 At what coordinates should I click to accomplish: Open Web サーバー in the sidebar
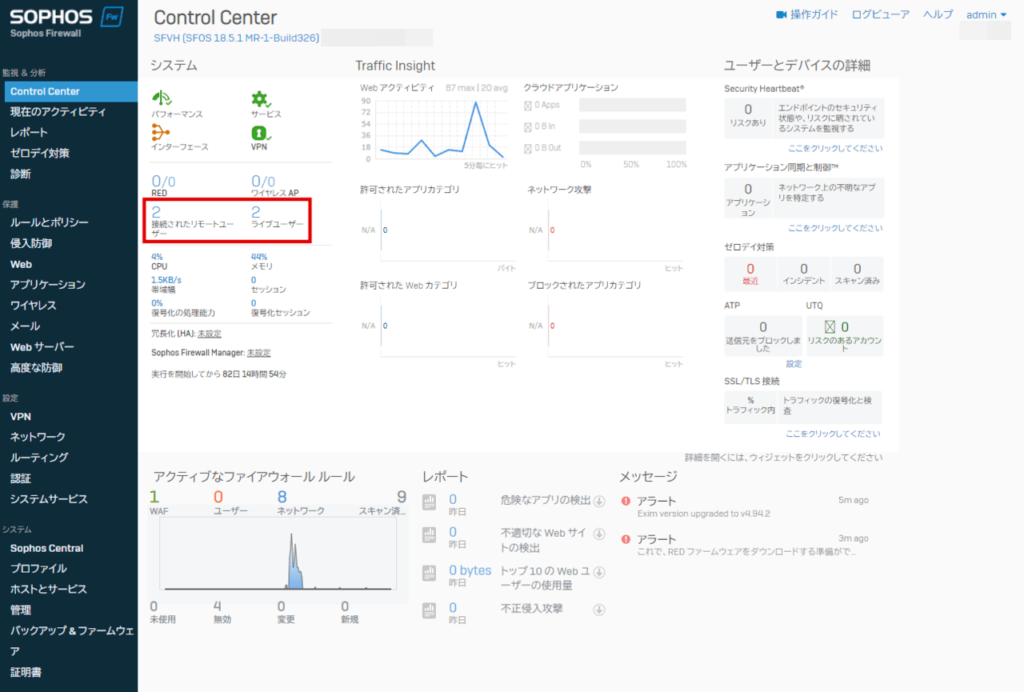[x=42, y=347]
